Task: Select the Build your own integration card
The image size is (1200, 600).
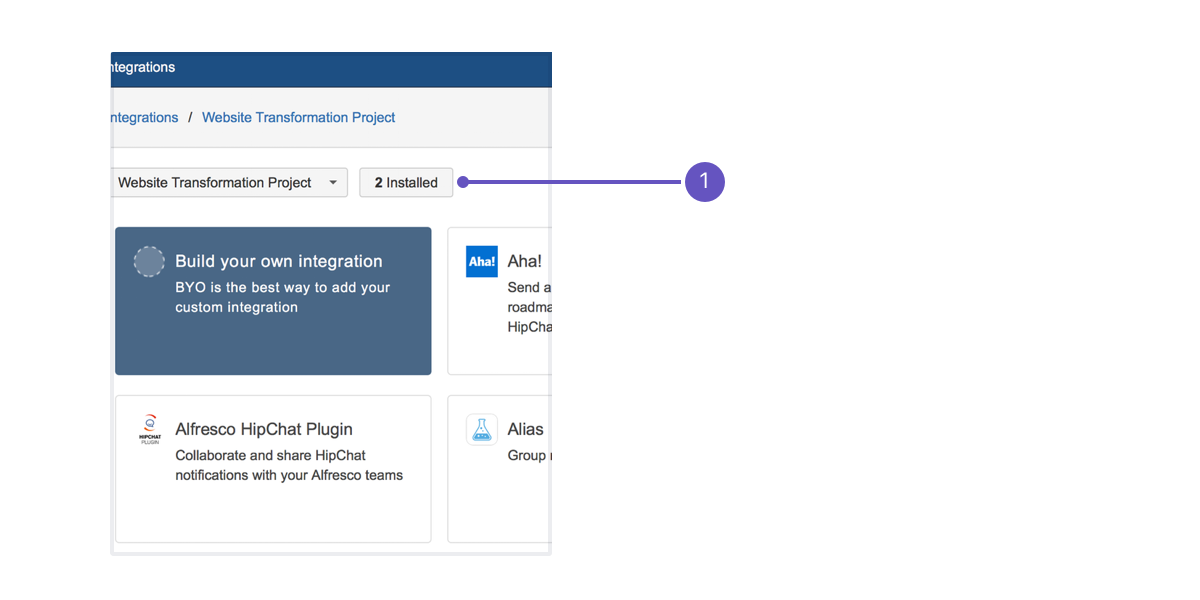Action: click(x=273, y=301)
